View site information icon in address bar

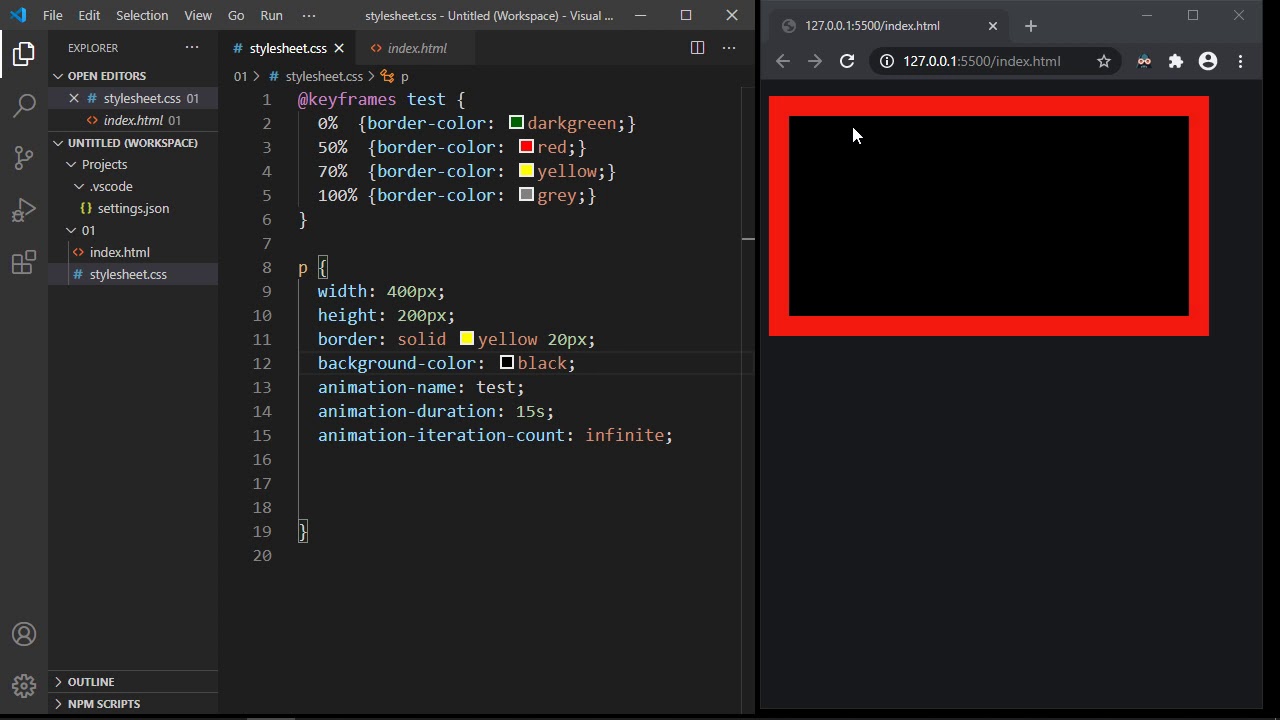point(886,61)
